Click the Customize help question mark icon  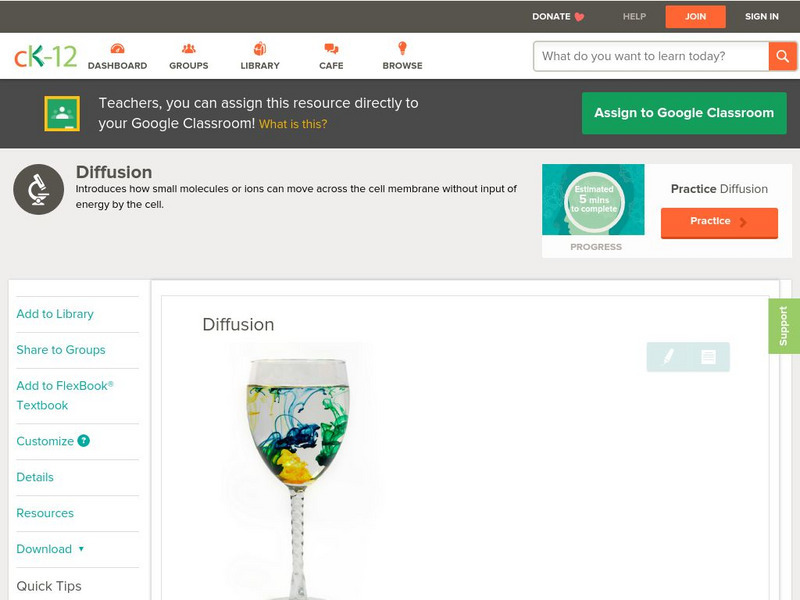pyautogui.click(x=84, y=441)
